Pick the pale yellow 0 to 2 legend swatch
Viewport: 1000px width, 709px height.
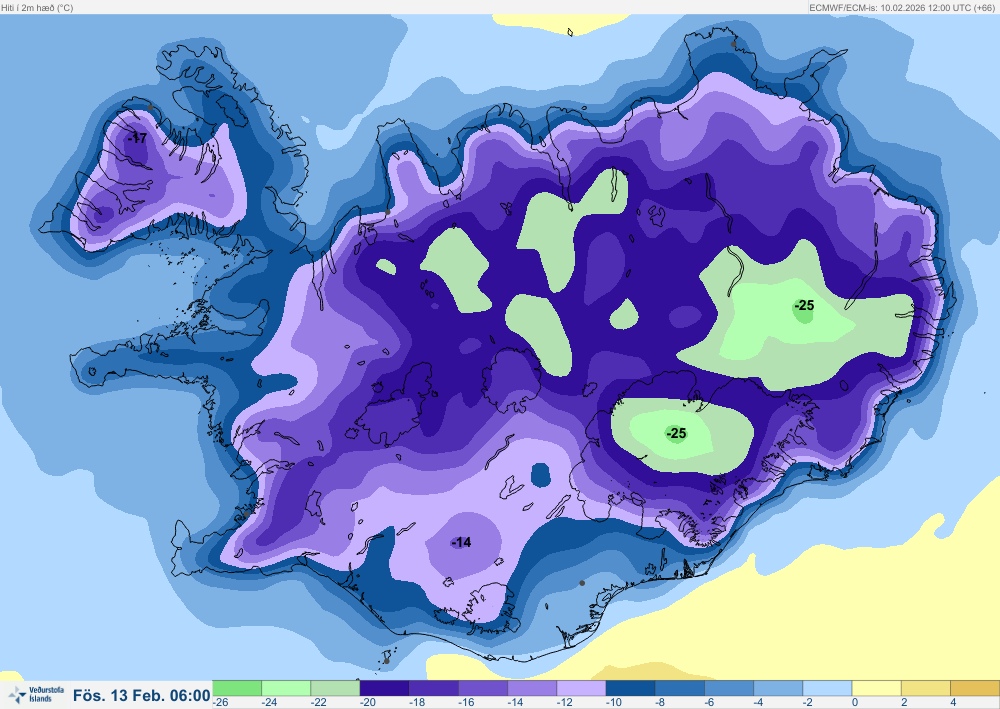(876, 688)
